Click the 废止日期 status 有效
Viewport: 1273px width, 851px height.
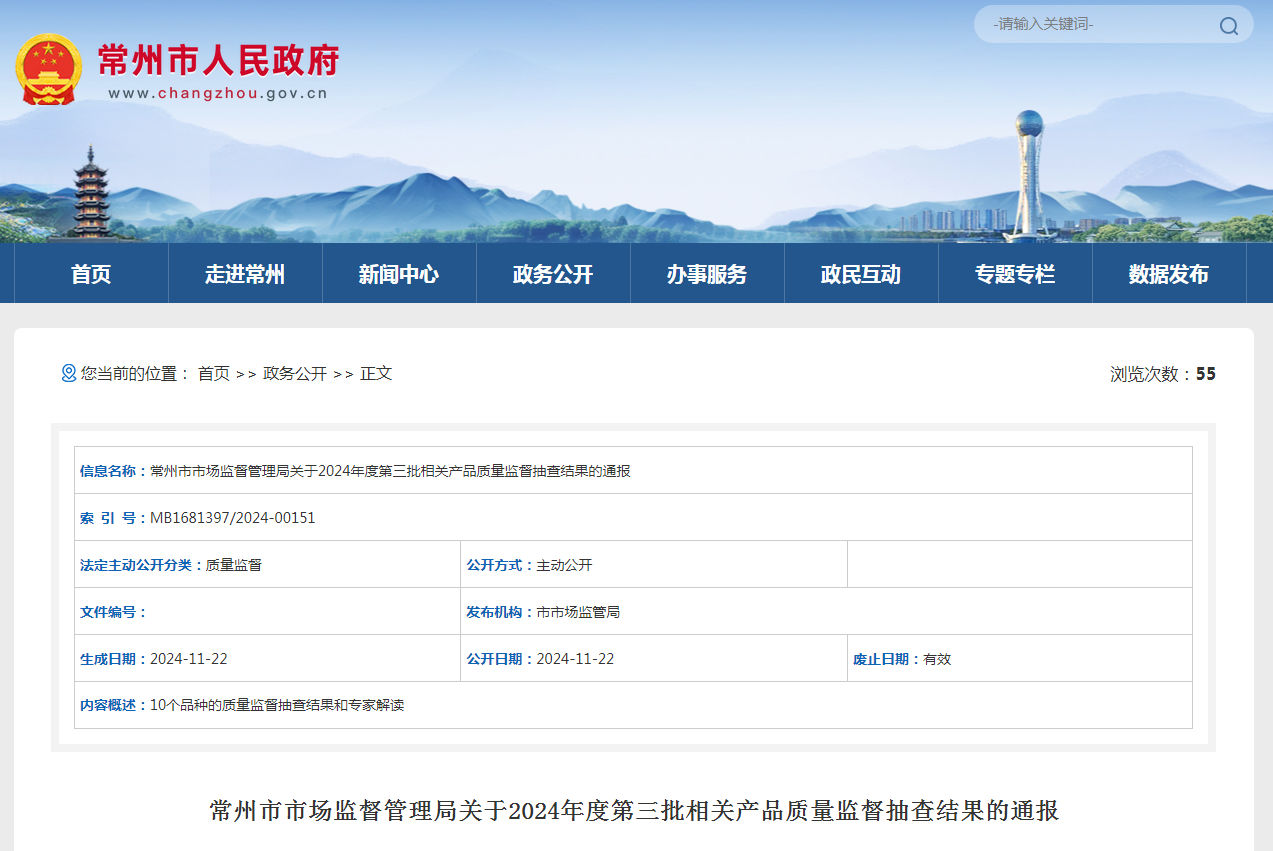click(937, 659)
